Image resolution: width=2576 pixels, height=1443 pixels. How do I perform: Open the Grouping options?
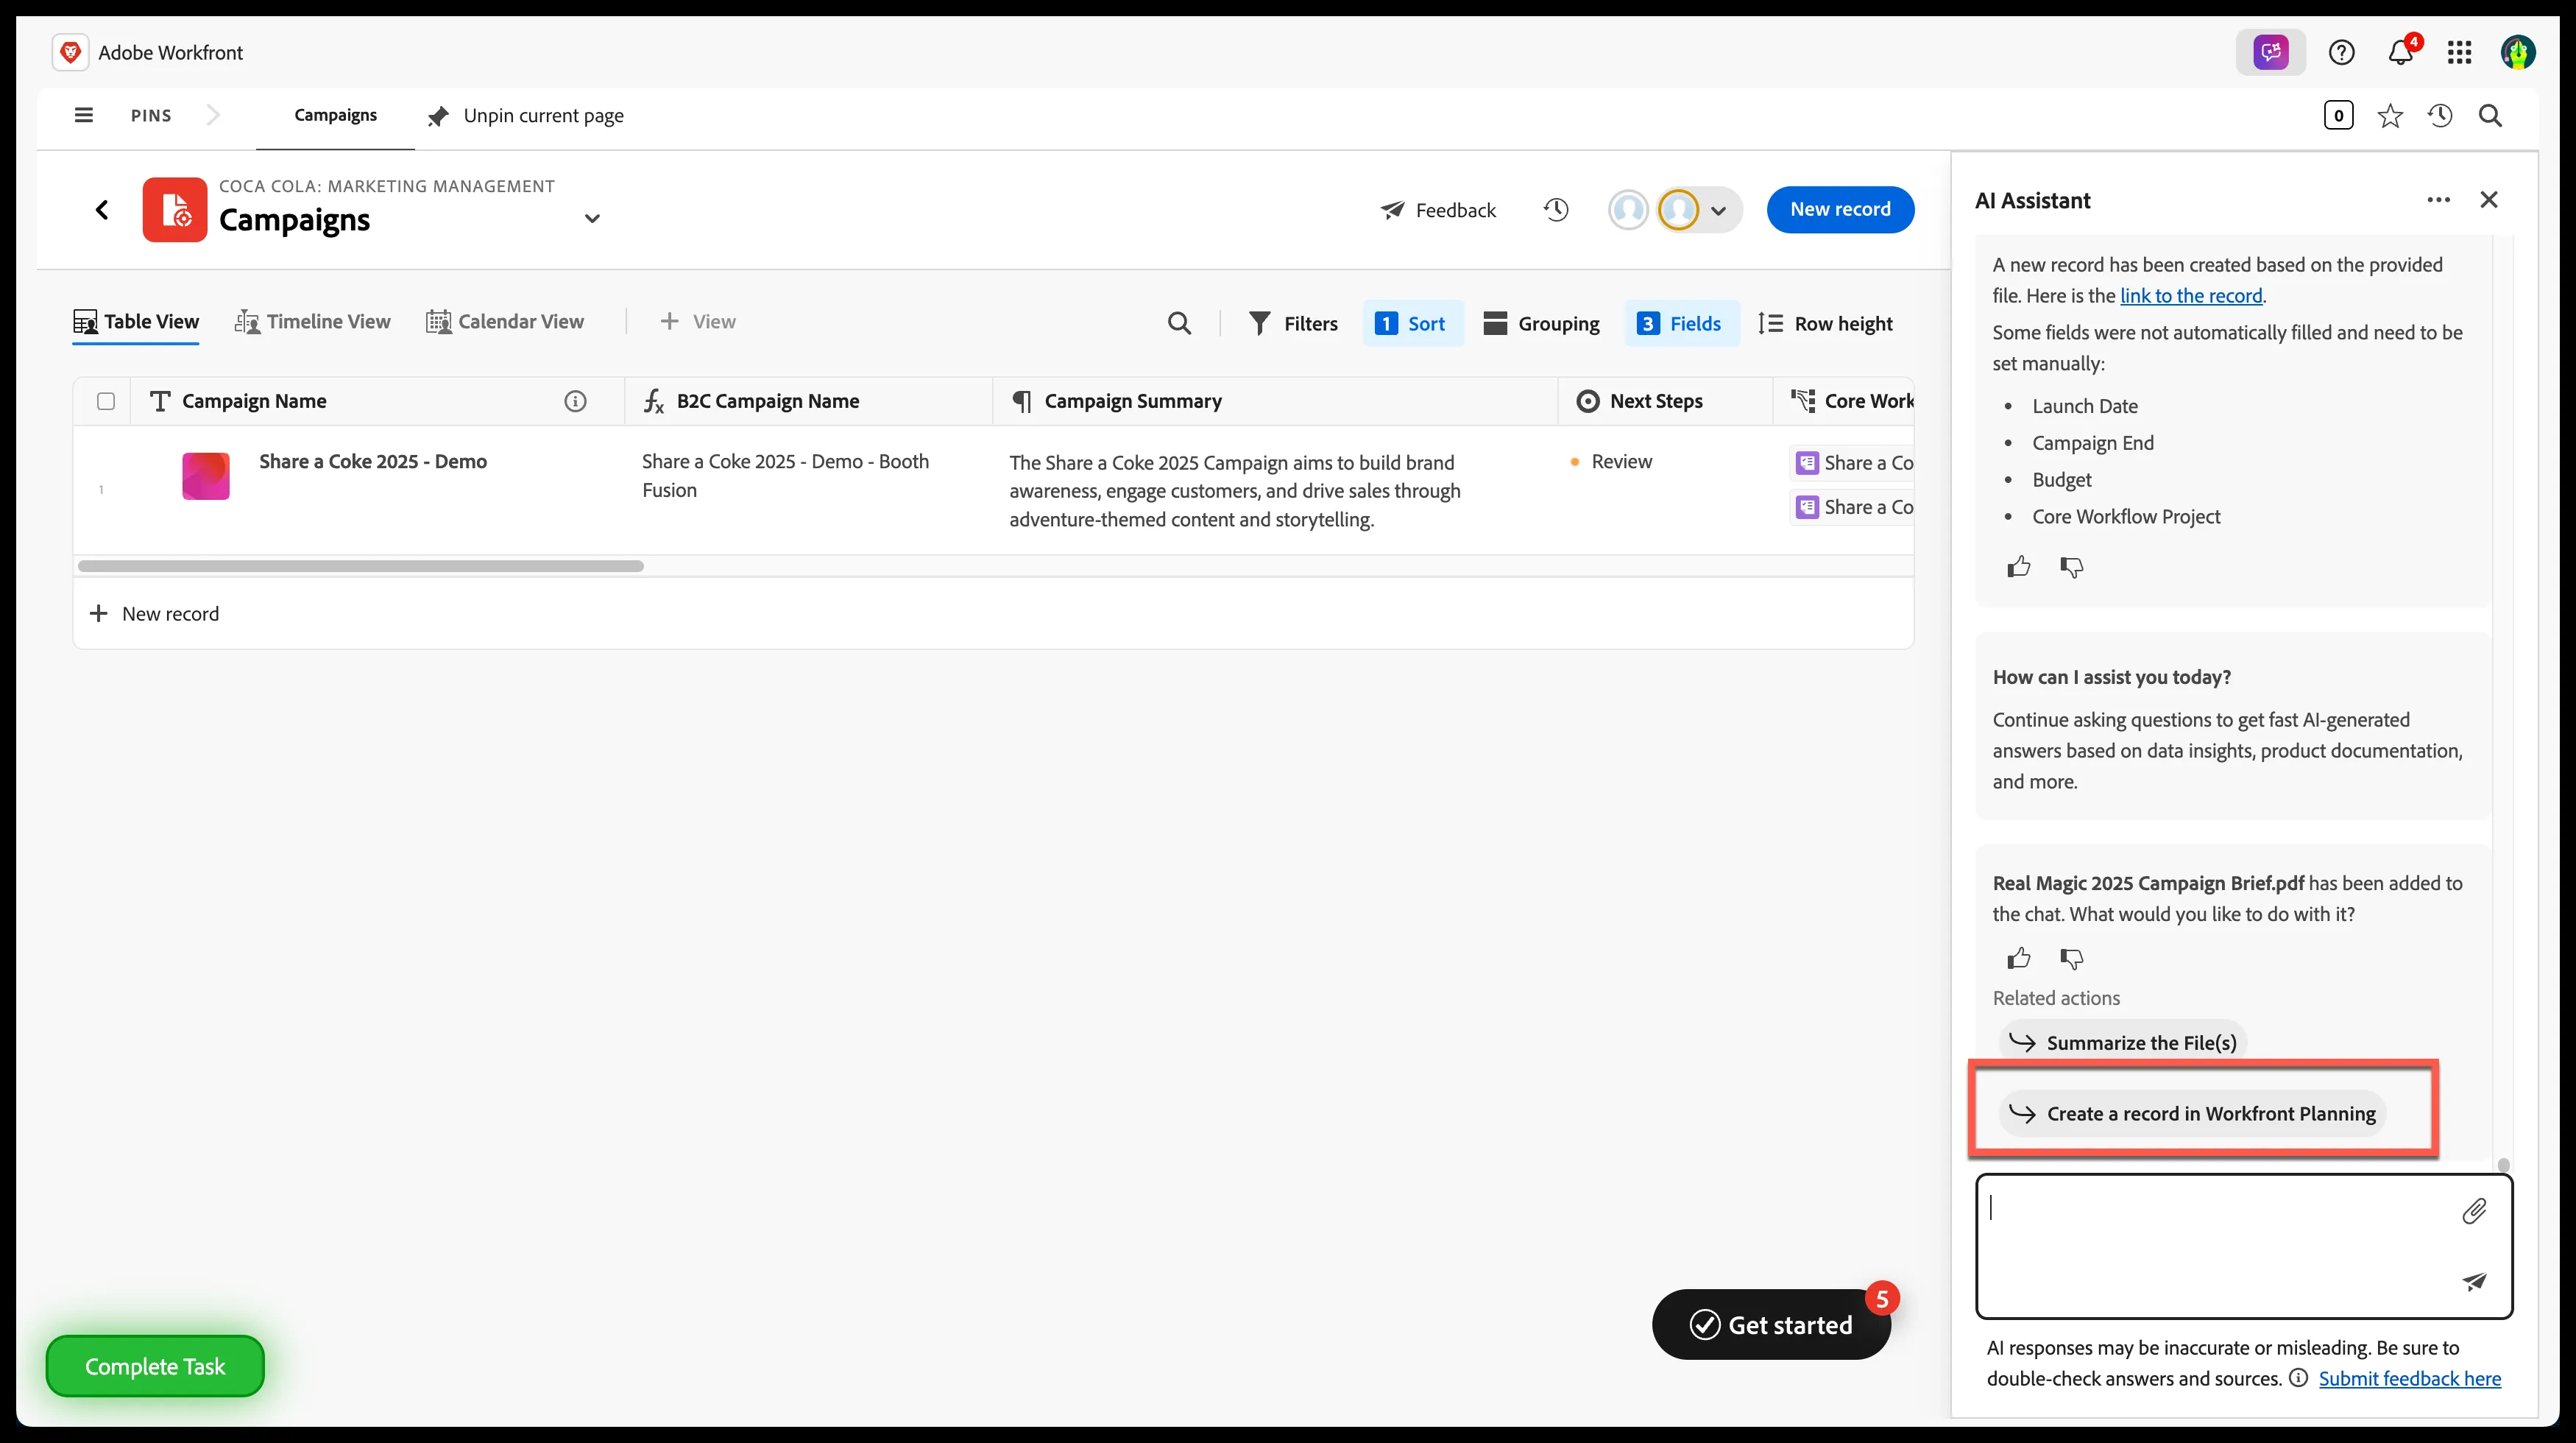[x=1541, y=323]
